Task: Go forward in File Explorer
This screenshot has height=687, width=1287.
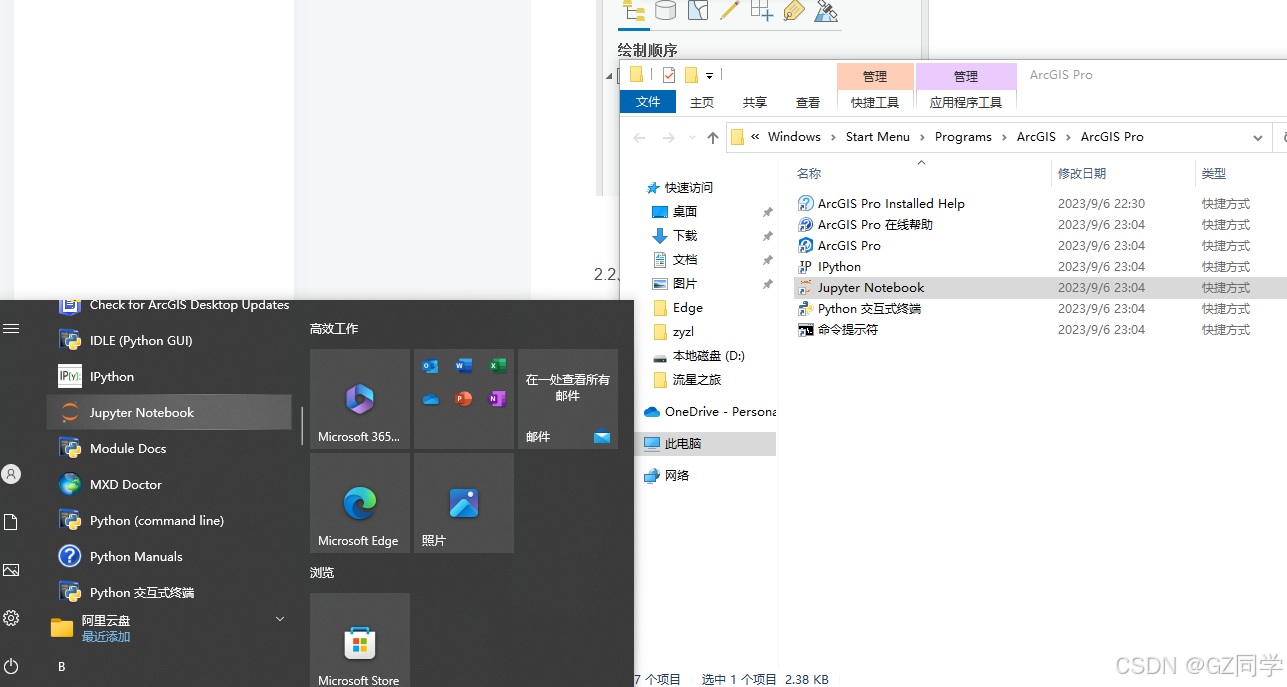Action: click(668, 138)
